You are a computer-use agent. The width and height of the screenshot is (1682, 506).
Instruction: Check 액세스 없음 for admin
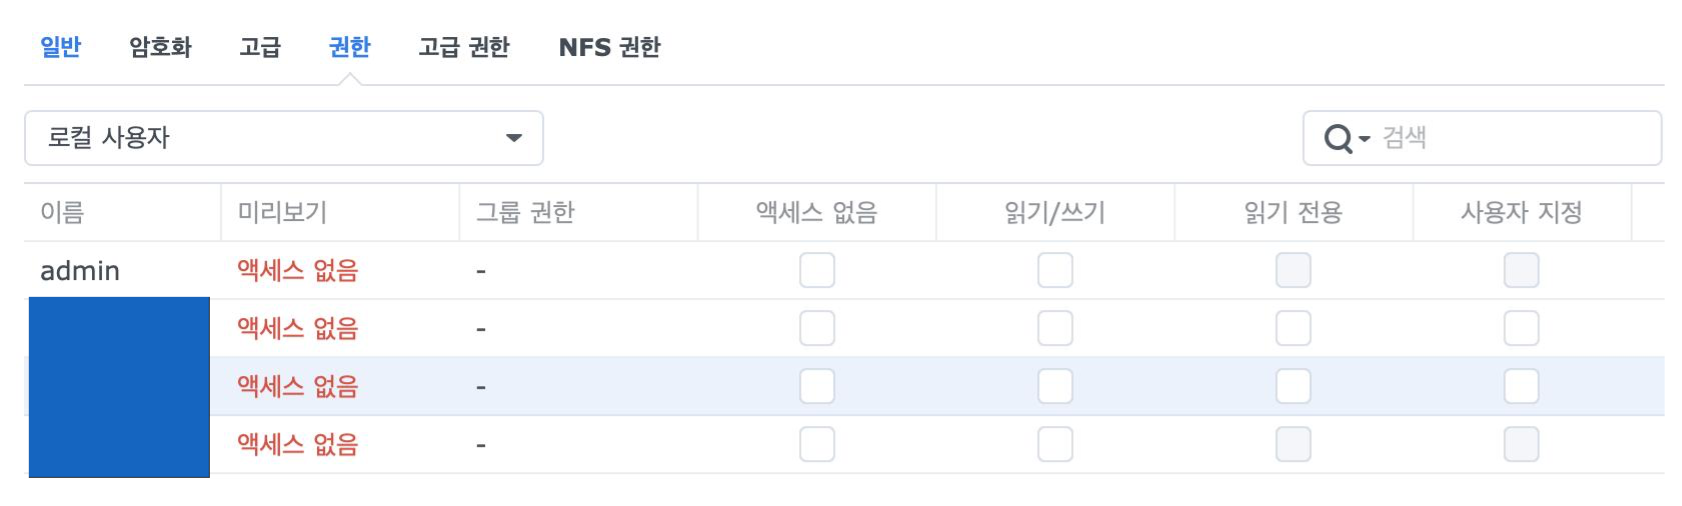pyautogui.click(x=817, y=271)
